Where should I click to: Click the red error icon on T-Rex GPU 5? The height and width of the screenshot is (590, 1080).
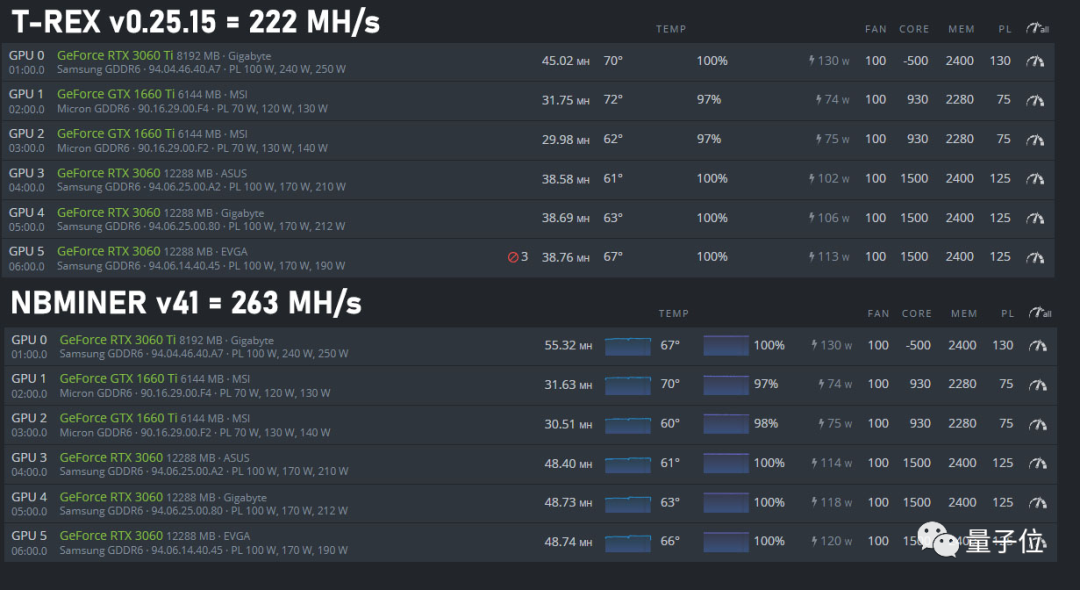[513, 257]
